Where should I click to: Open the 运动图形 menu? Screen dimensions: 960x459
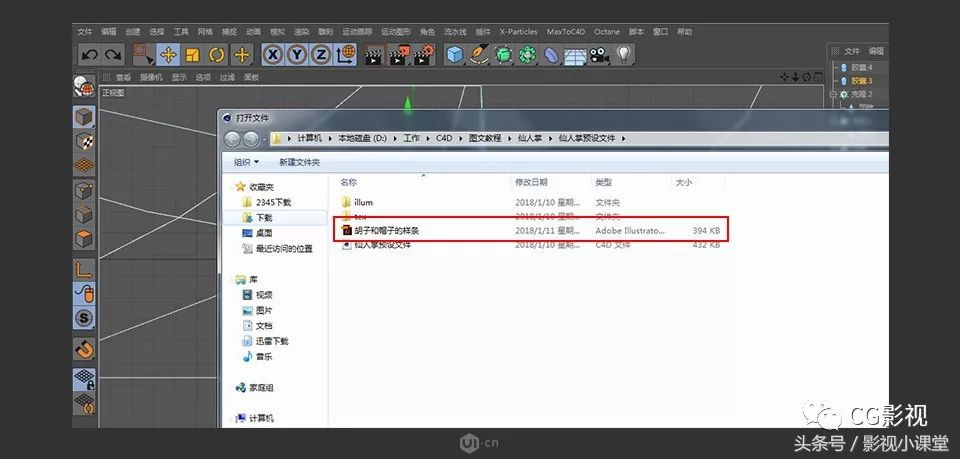point(396,32)
